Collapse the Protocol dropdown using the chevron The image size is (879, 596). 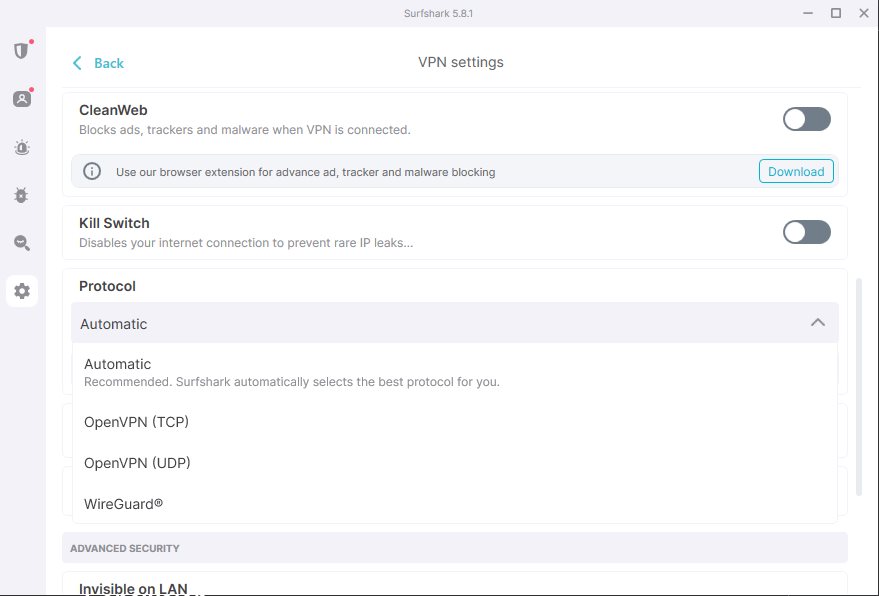(x=817, y=323)
